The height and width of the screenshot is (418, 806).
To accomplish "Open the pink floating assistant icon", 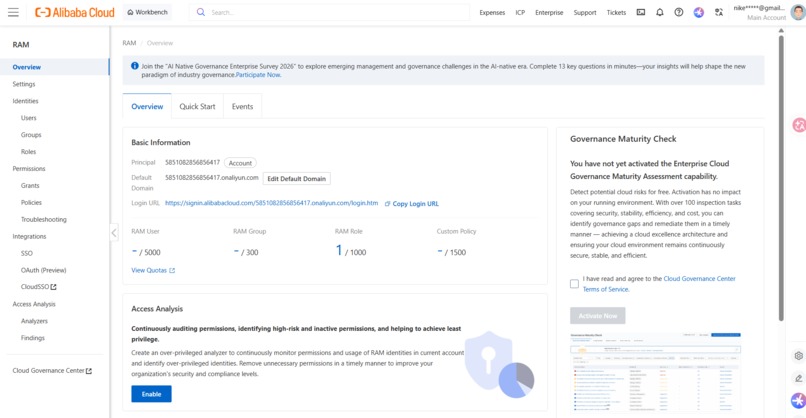I will (799, 125).
